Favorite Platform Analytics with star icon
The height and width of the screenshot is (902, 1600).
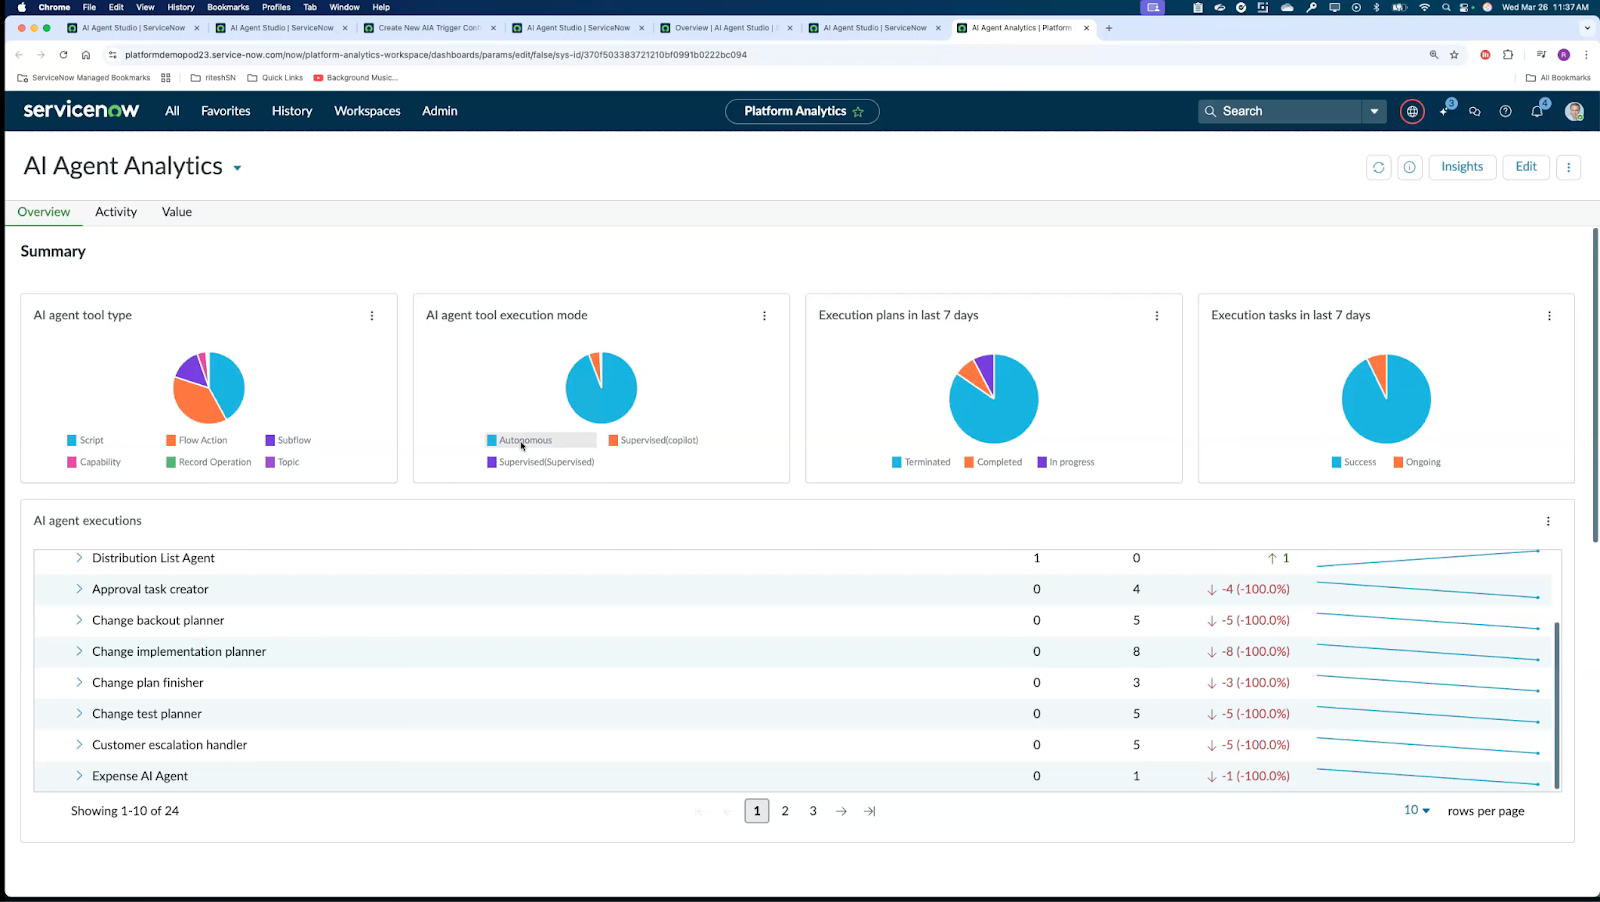pos(858,112)
